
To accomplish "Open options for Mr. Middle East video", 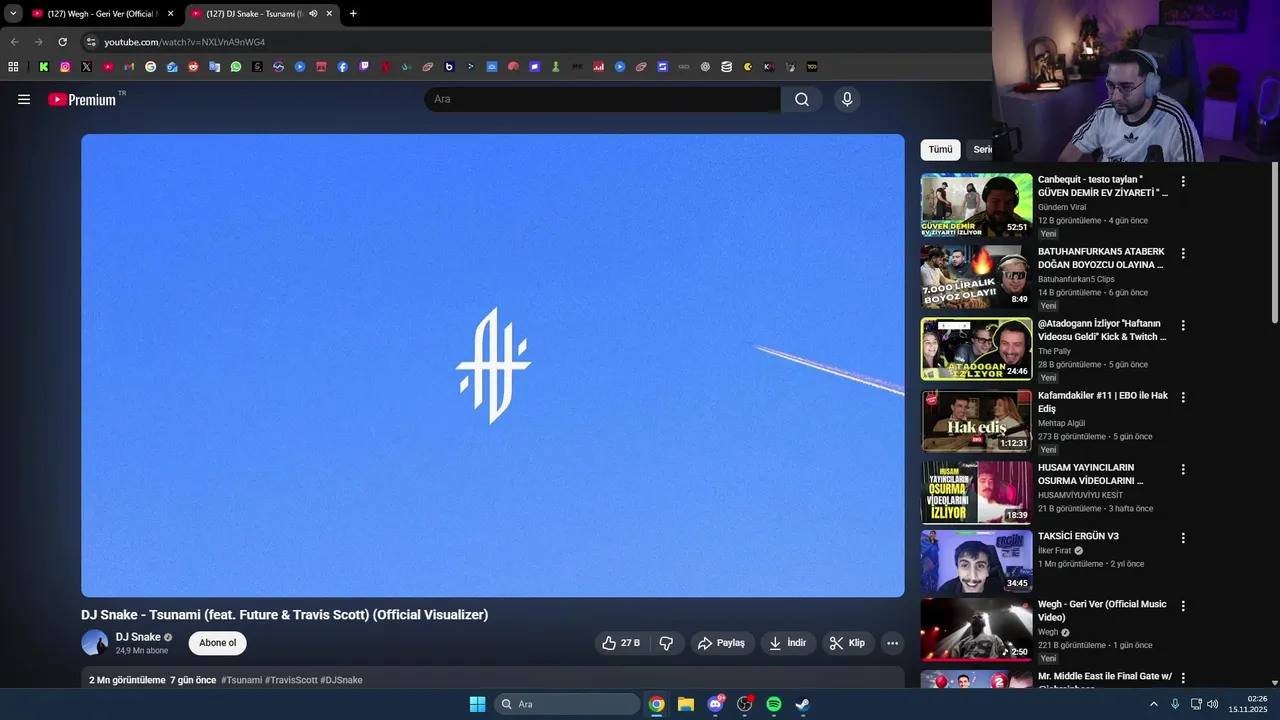I will 1183,678.
